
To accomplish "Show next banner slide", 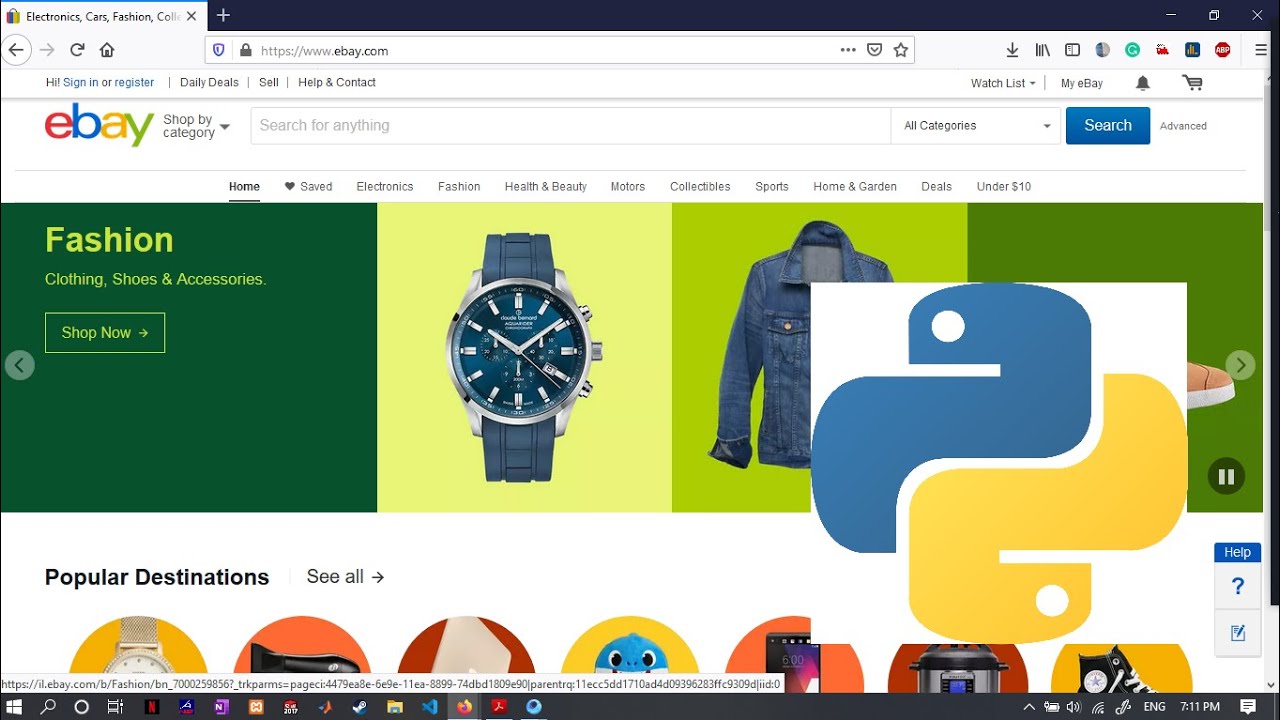I will [1240, 365].
